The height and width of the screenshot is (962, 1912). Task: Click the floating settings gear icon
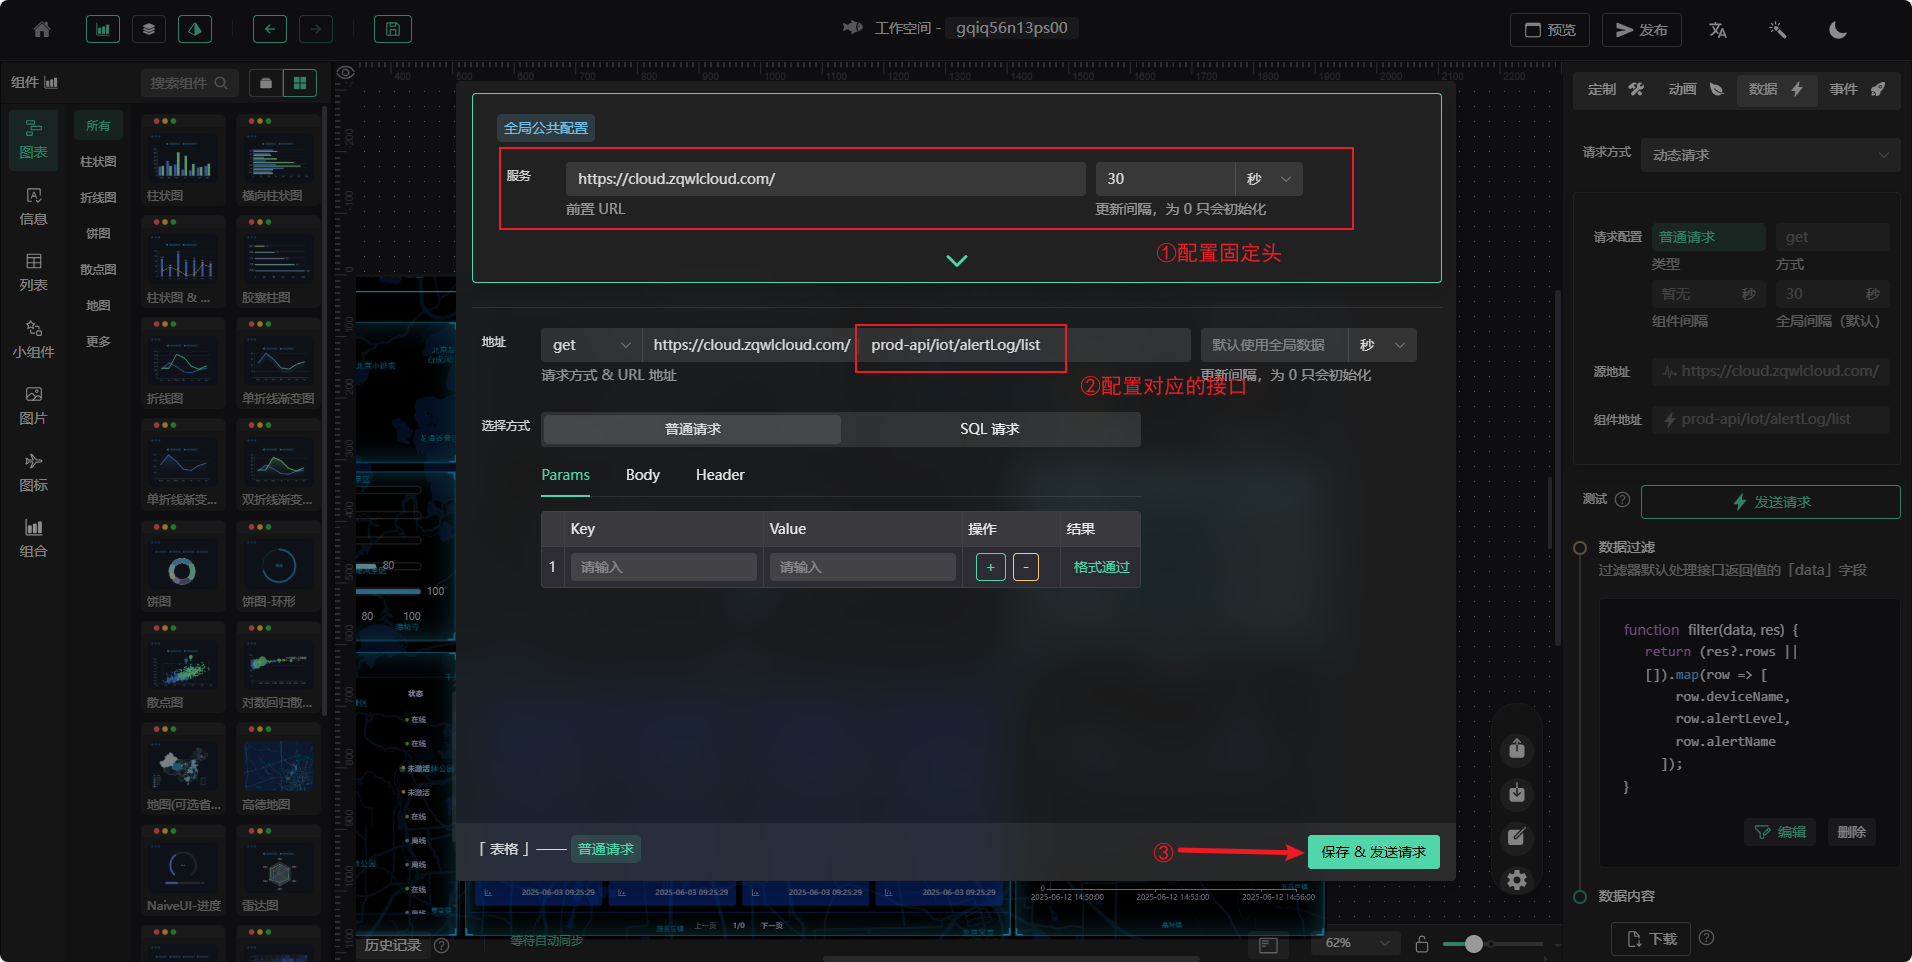pos(1517,880)
